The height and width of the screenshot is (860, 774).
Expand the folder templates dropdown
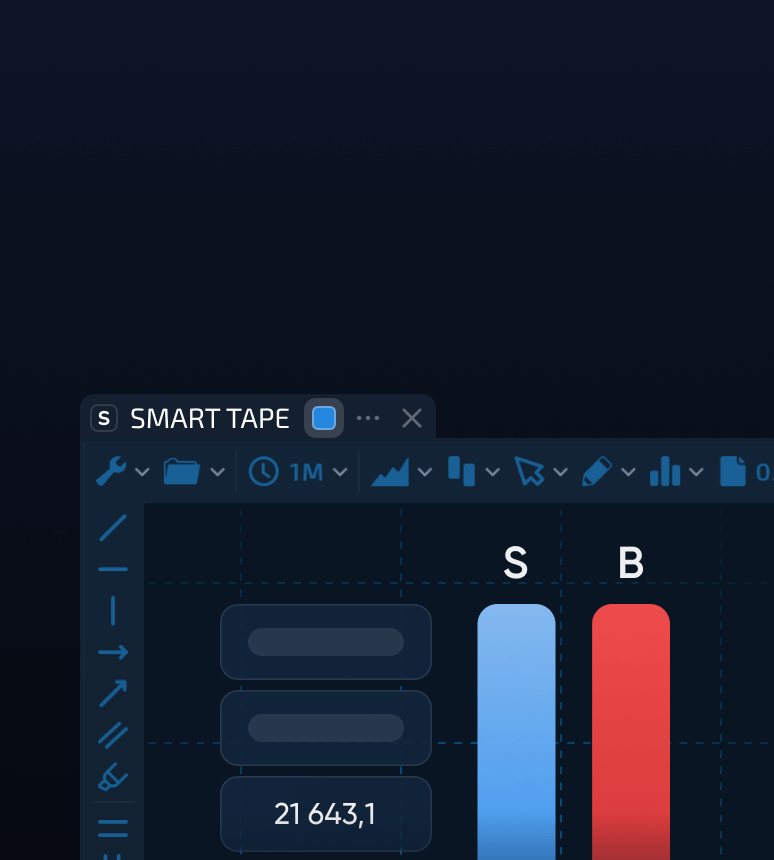click(217, 472)
